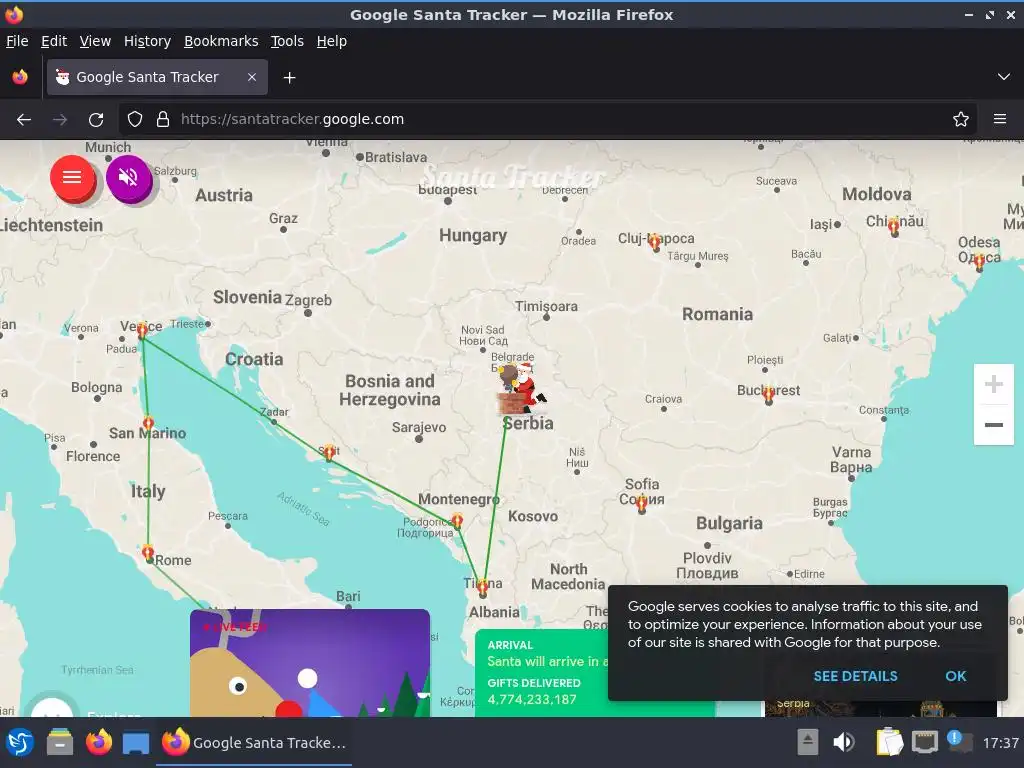Open Firefox View pinned icon
1024x768 pixels.
pos(20,77)
